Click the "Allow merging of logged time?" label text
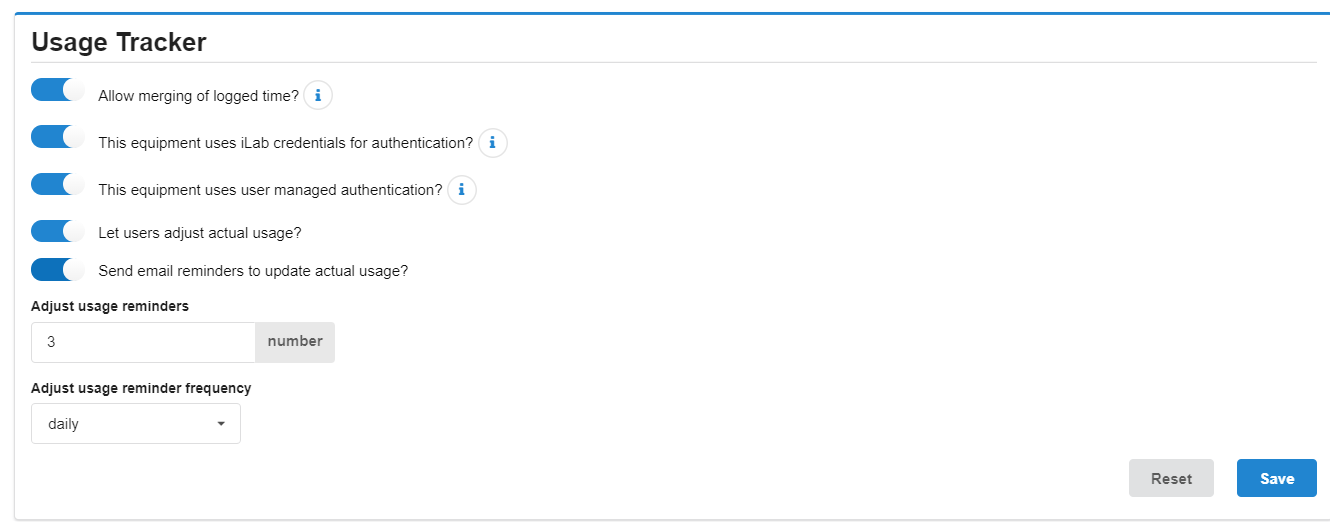Viewport: 1330px width, 522px height. point(198,96)
